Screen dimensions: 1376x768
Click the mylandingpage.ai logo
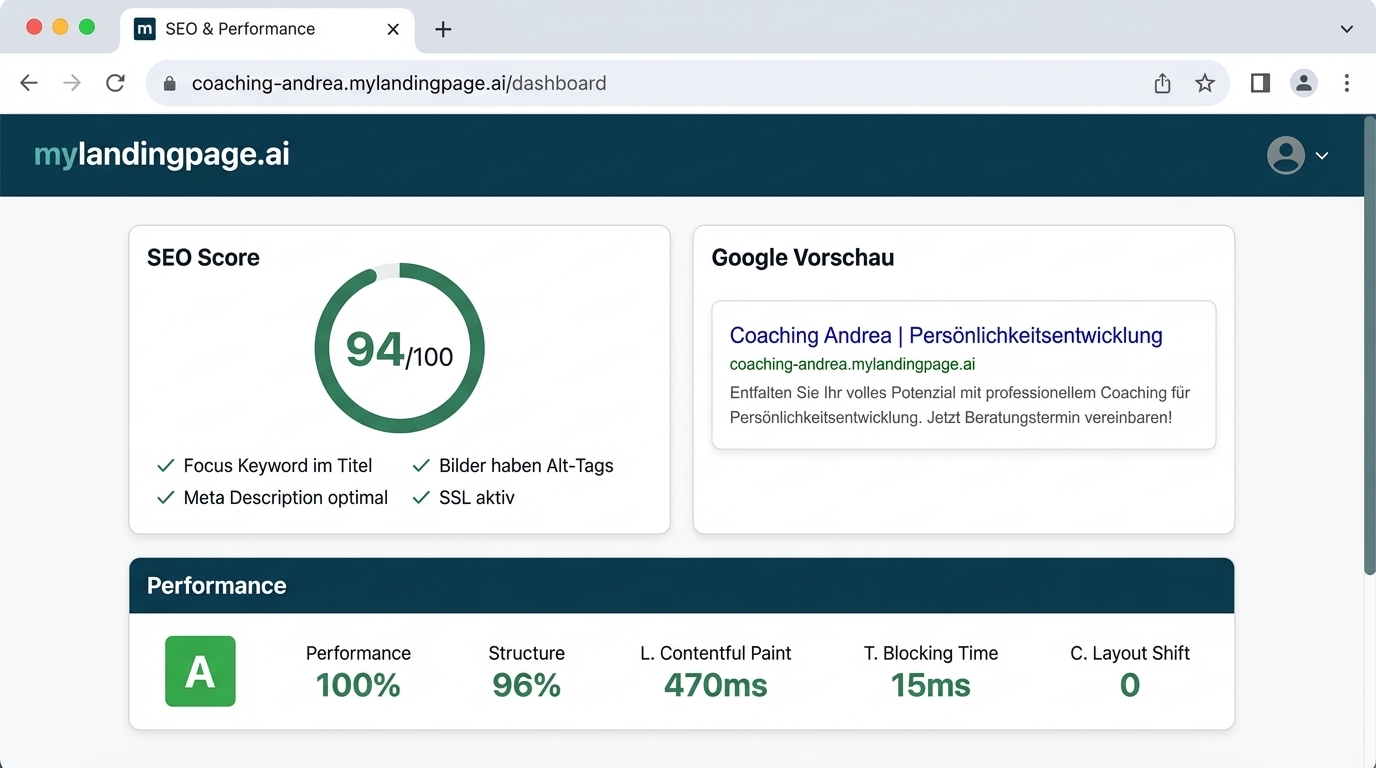coord(162,154)
